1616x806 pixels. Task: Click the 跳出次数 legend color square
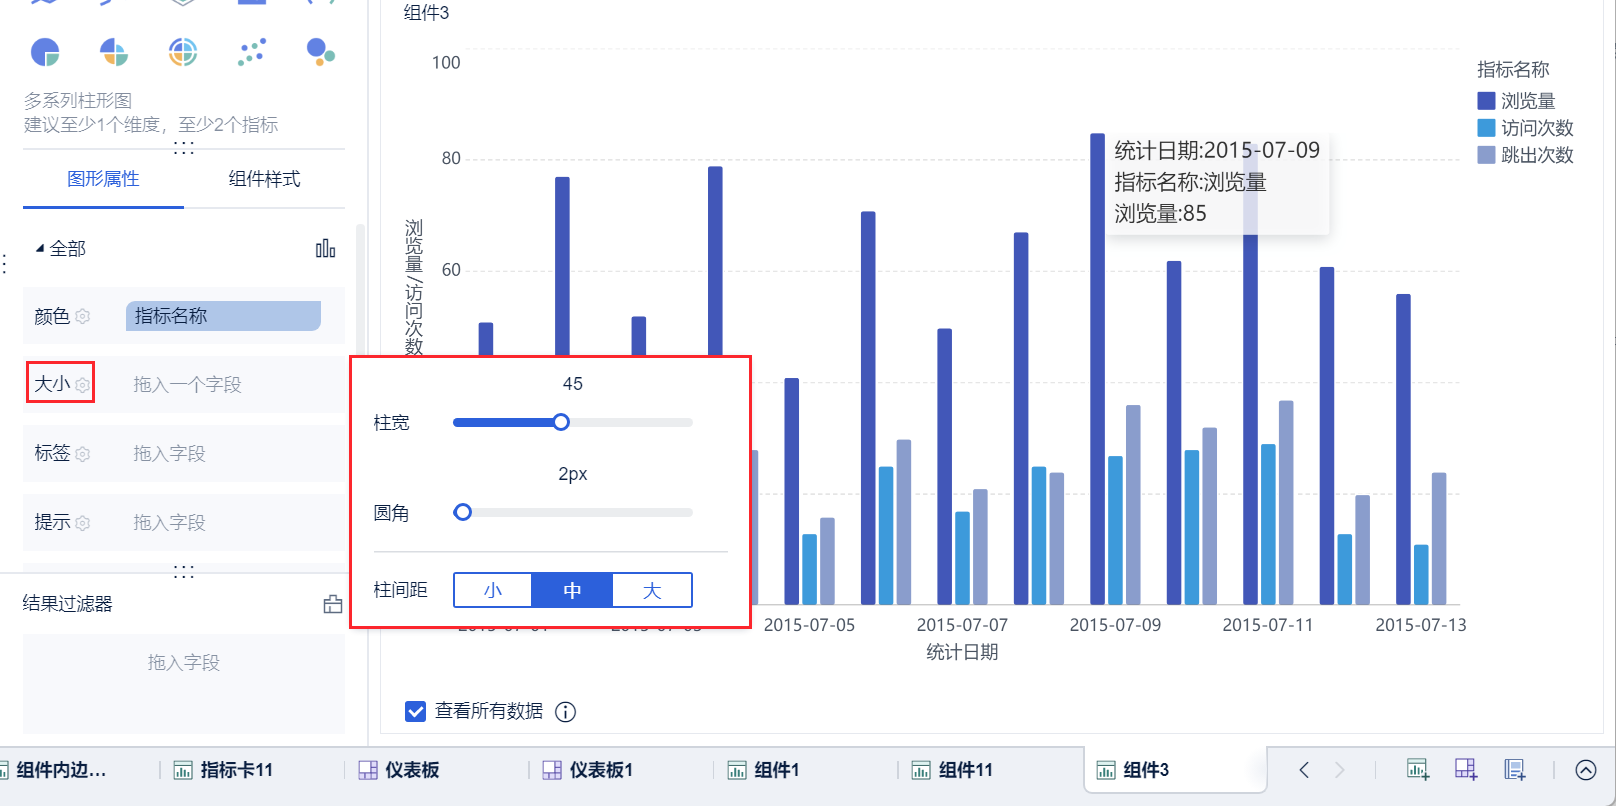point(1486,155)
